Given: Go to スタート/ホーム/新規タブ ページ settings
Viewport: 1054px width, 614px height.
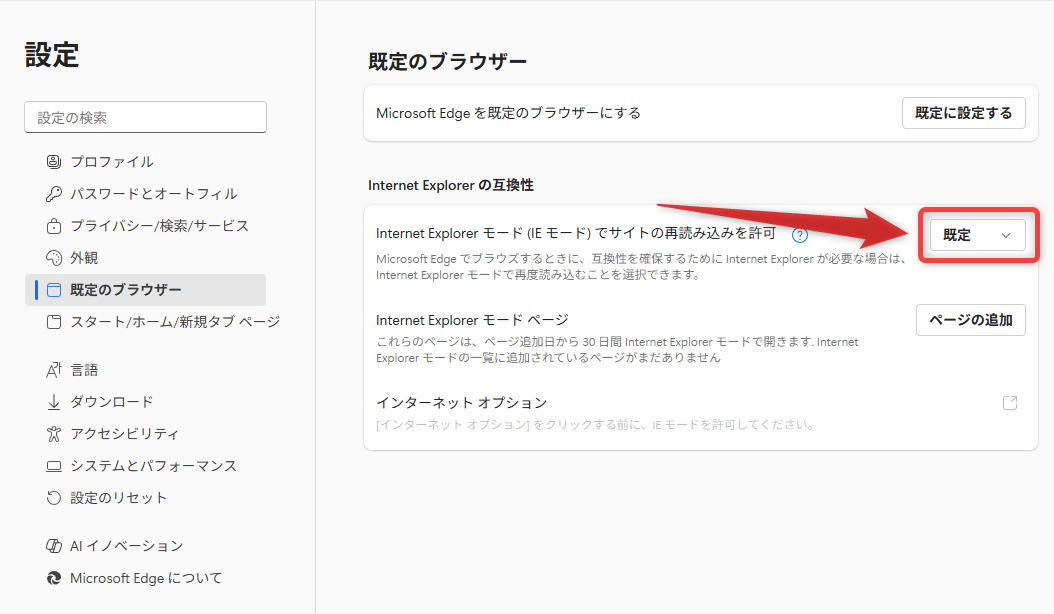Looking at the screenshot, I should coord(174,322).
